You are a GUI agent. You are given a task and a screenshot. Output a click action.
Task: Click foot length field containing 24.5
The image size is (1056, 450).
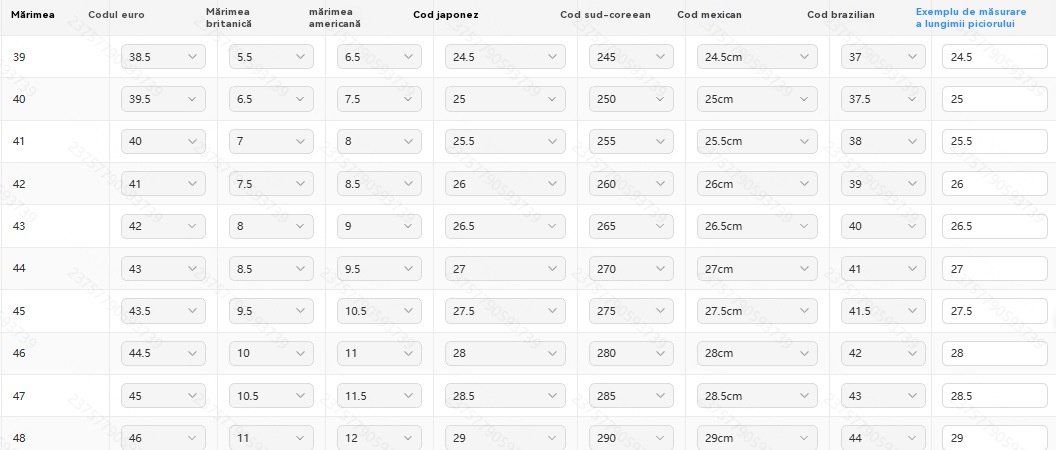[x=995, y=57]
